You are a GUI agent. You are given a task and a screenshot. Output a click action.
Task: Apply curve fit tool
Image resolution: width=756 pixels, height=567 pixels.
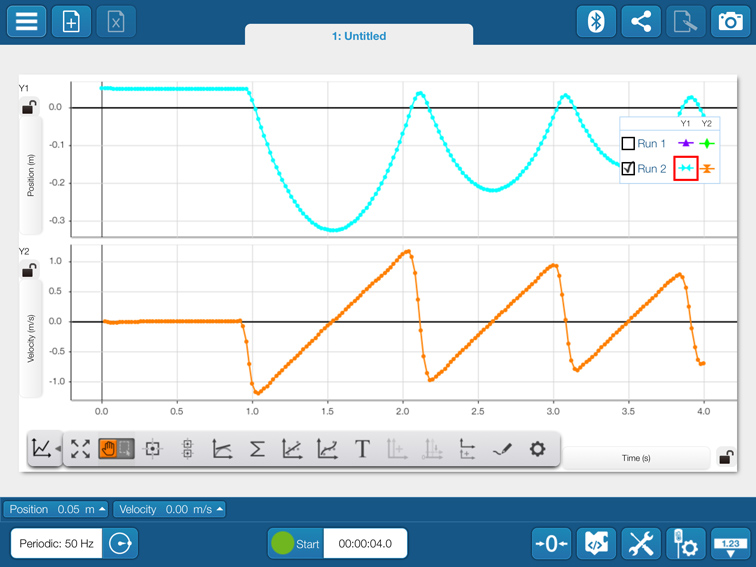[327, 449]
